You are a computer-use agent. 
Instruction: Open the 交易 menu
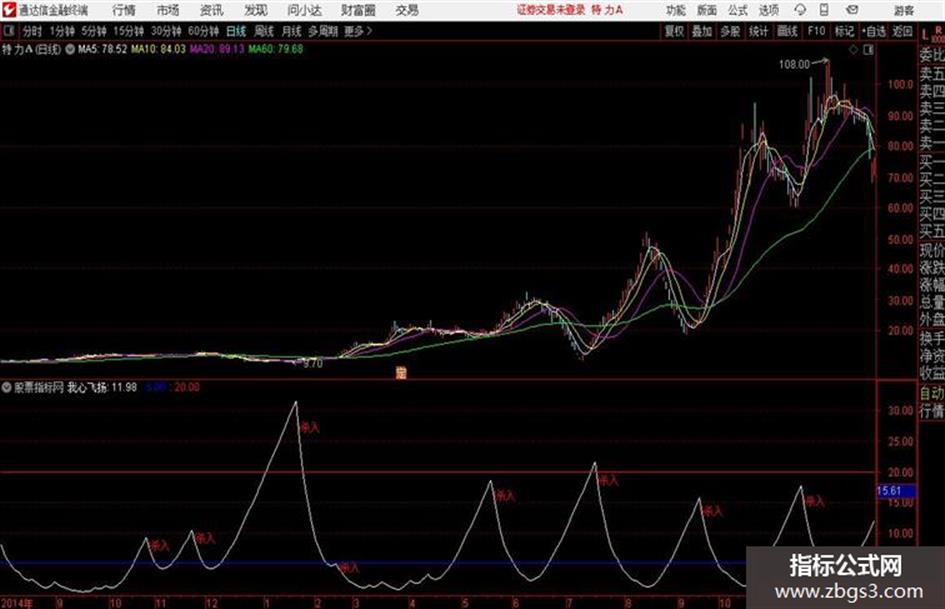click(407, 10)
